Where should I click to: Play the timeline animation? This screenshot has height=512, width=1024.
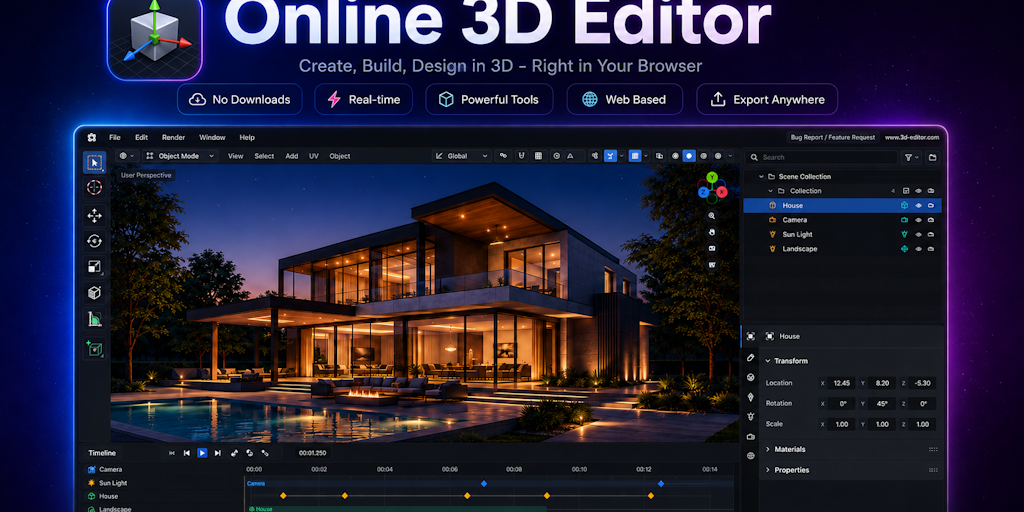[202, 453]
